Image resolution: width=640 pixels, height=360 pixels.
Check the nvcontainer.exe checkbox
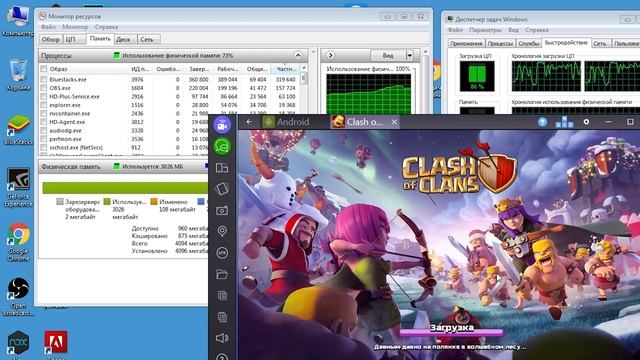tap(44, 114)
